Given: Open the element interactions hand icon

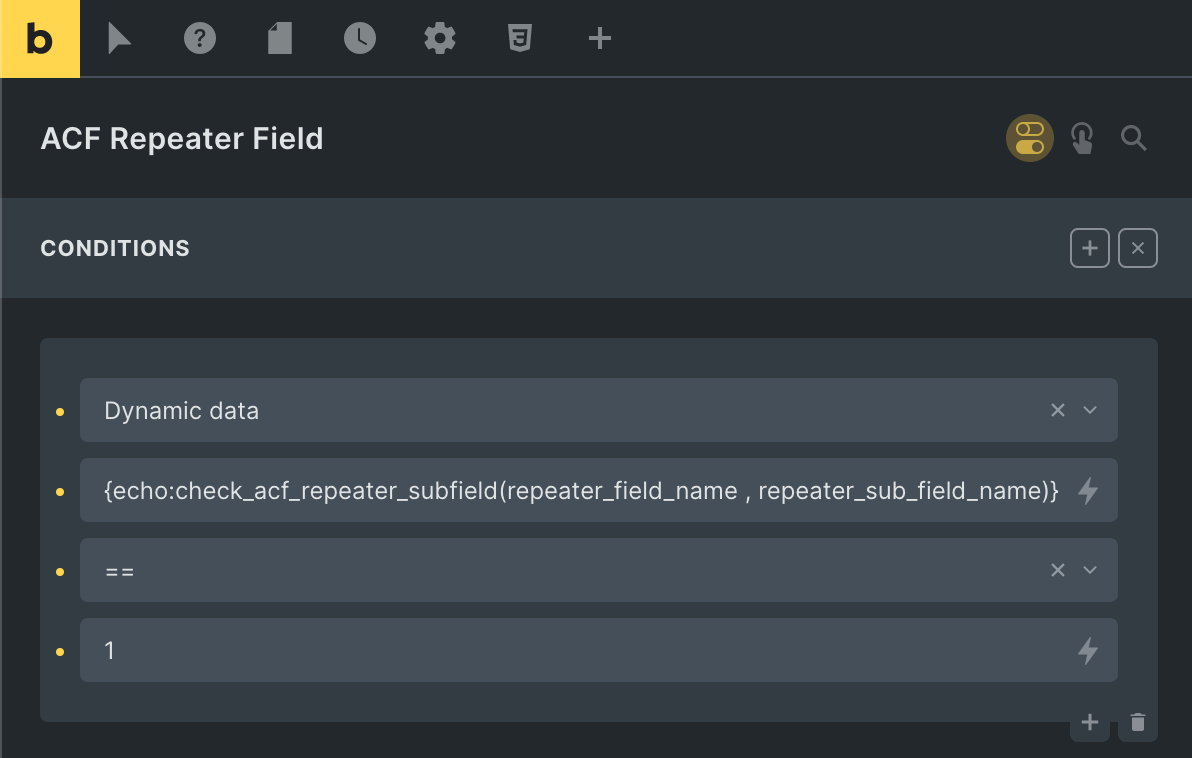Looking at the screenshot, I should tap(1082, 138).
